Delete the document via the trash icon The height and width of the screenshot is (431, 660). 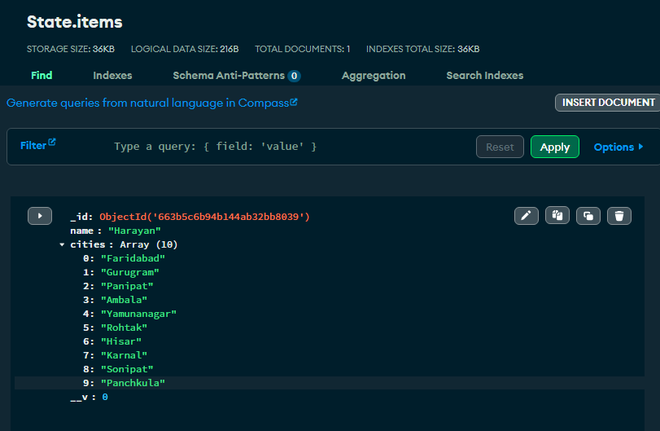coord(620,215)
